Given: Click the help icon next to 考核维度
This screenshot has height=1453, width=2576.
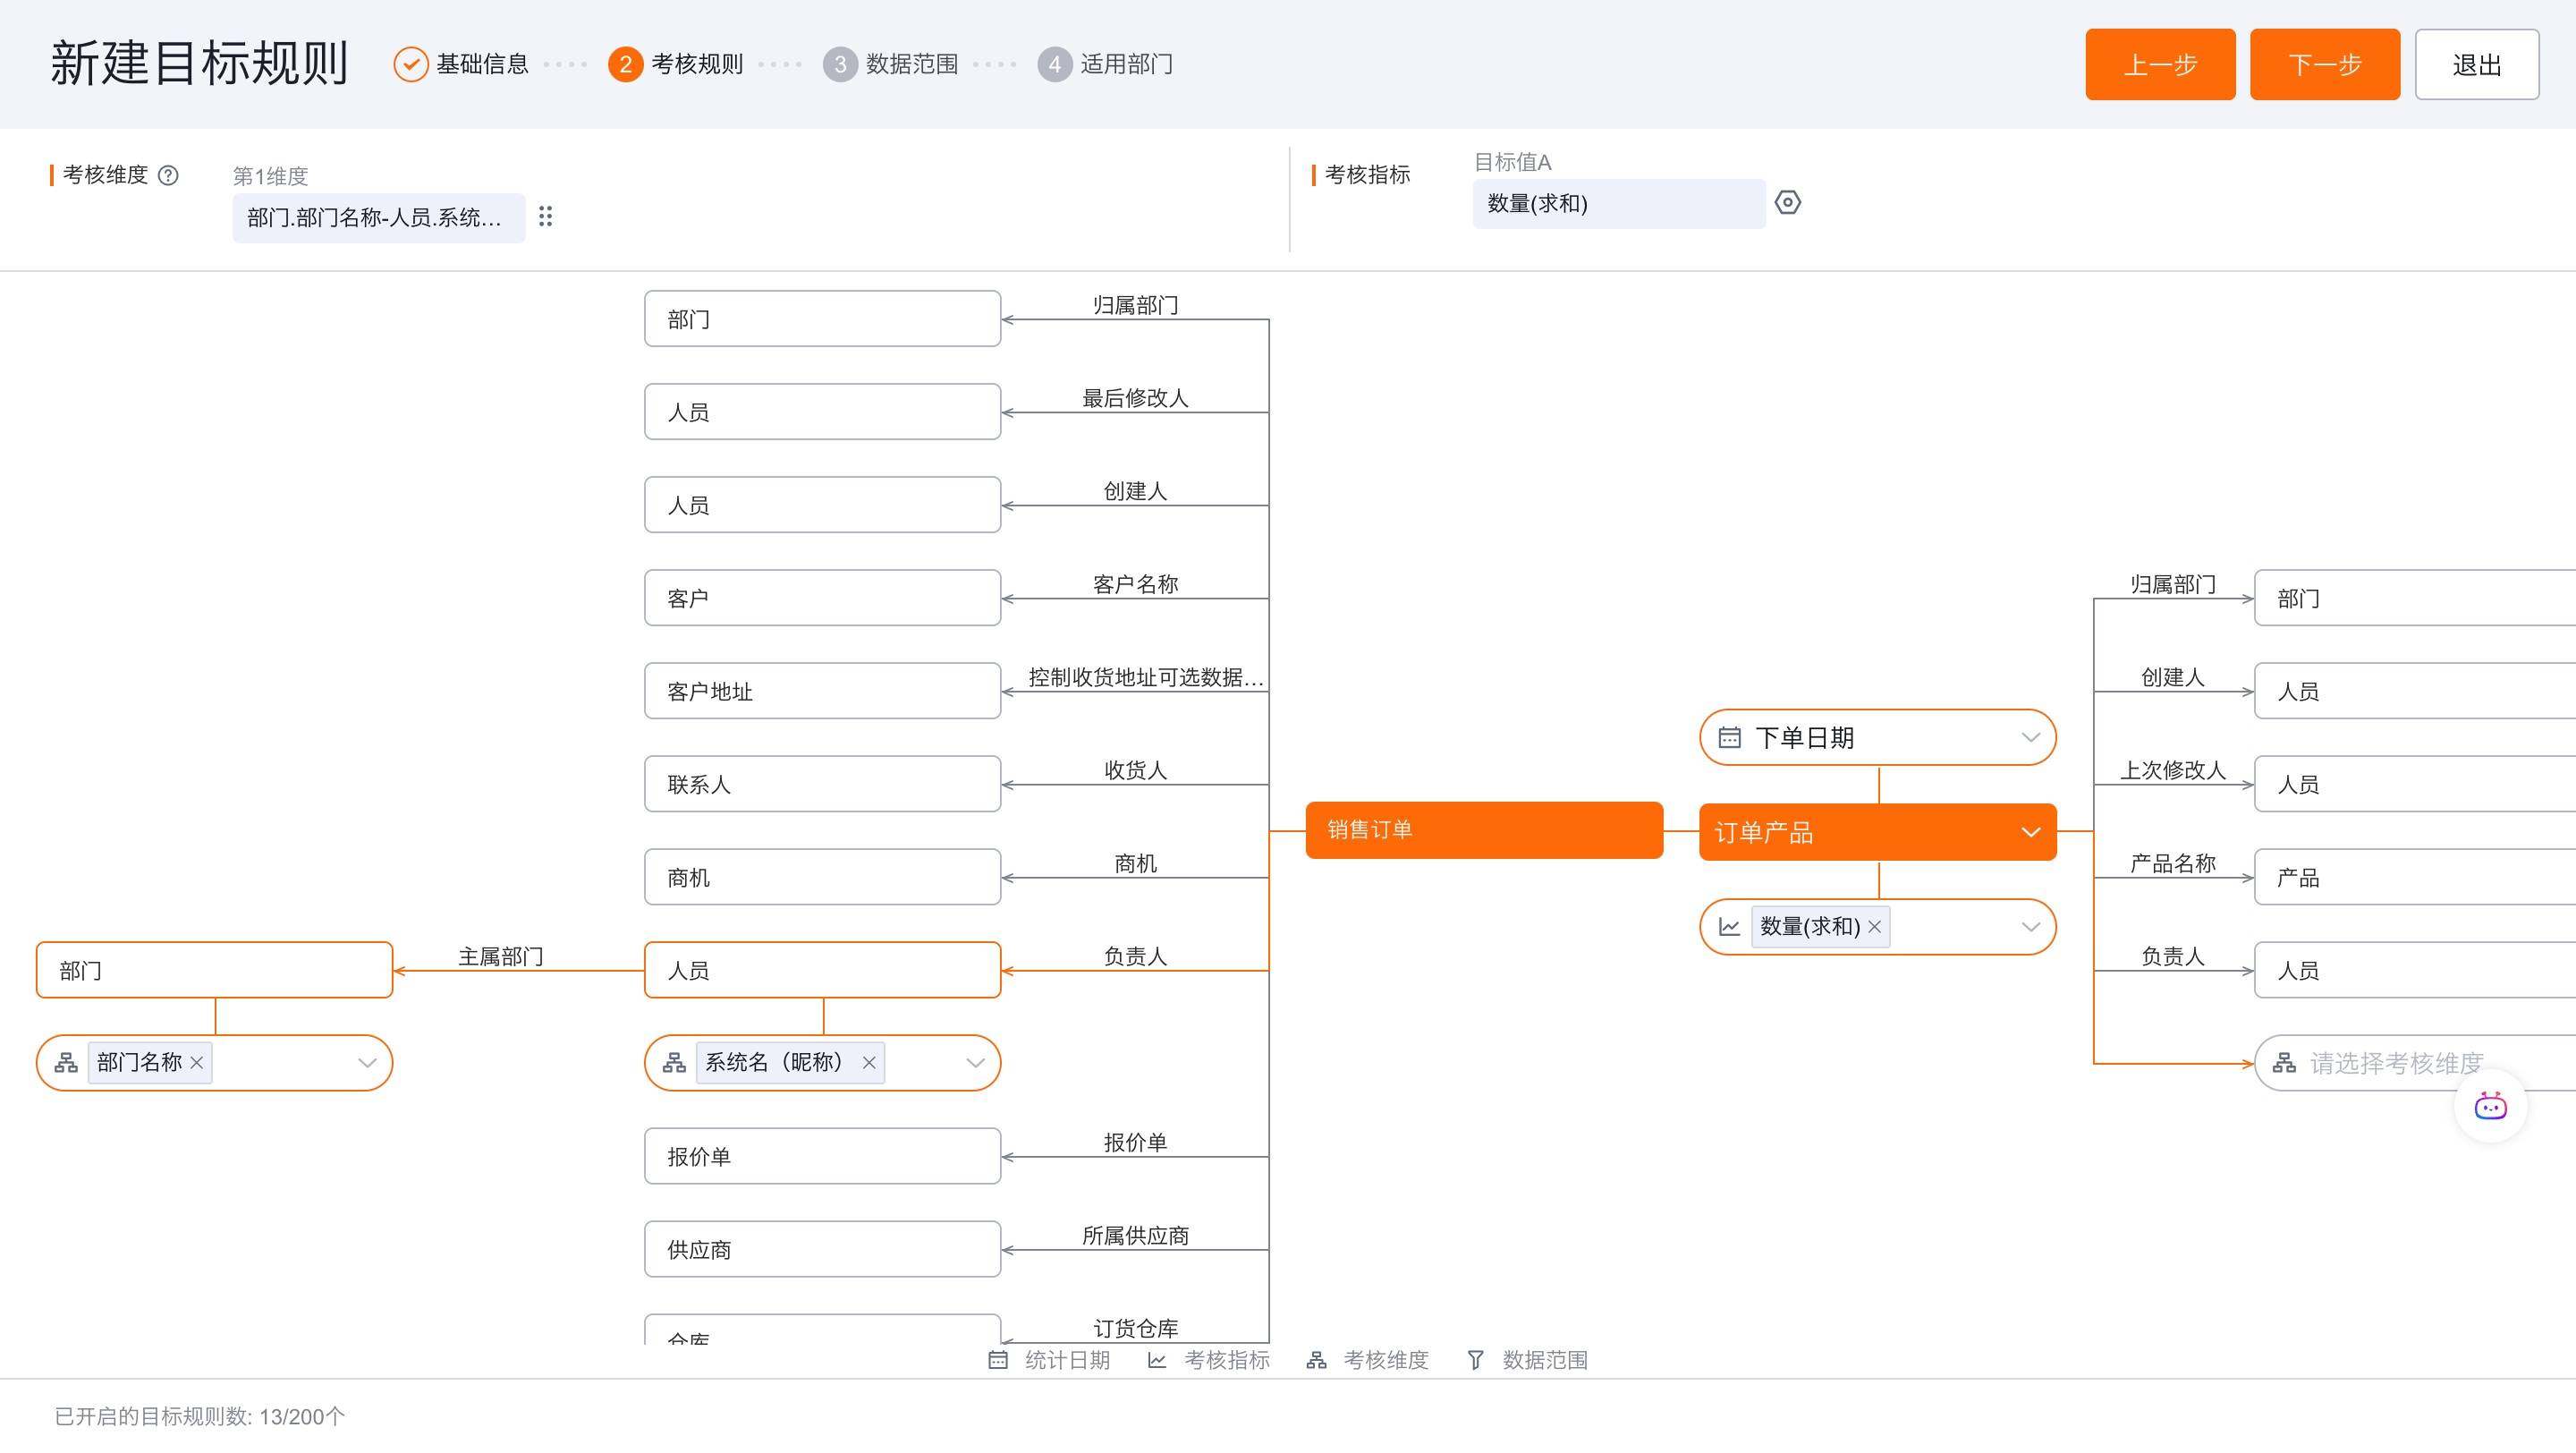Looking at the screenshot, I should [x=169, y=175].
